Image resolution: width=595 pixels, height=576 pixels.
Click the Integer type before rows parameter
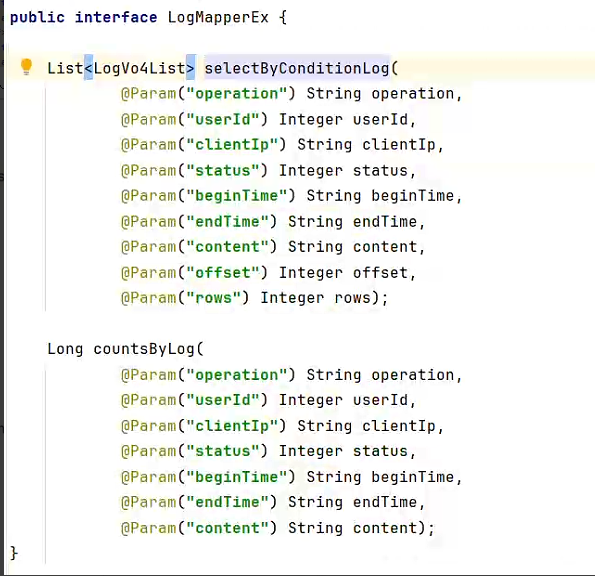[x=292, y=298]
